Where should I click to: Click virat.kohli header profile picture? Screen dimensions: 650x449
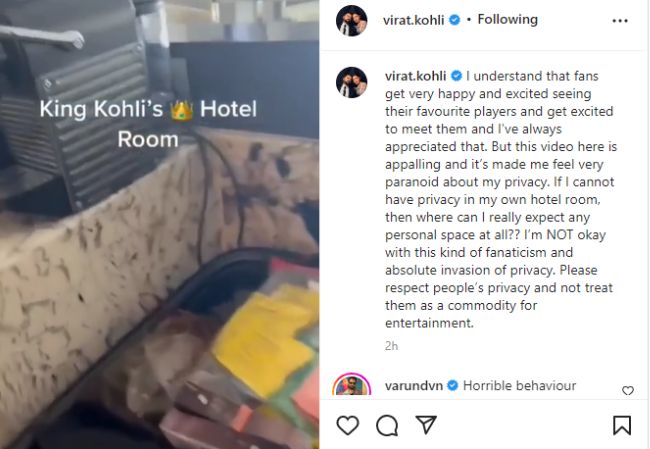pos(352,20)
